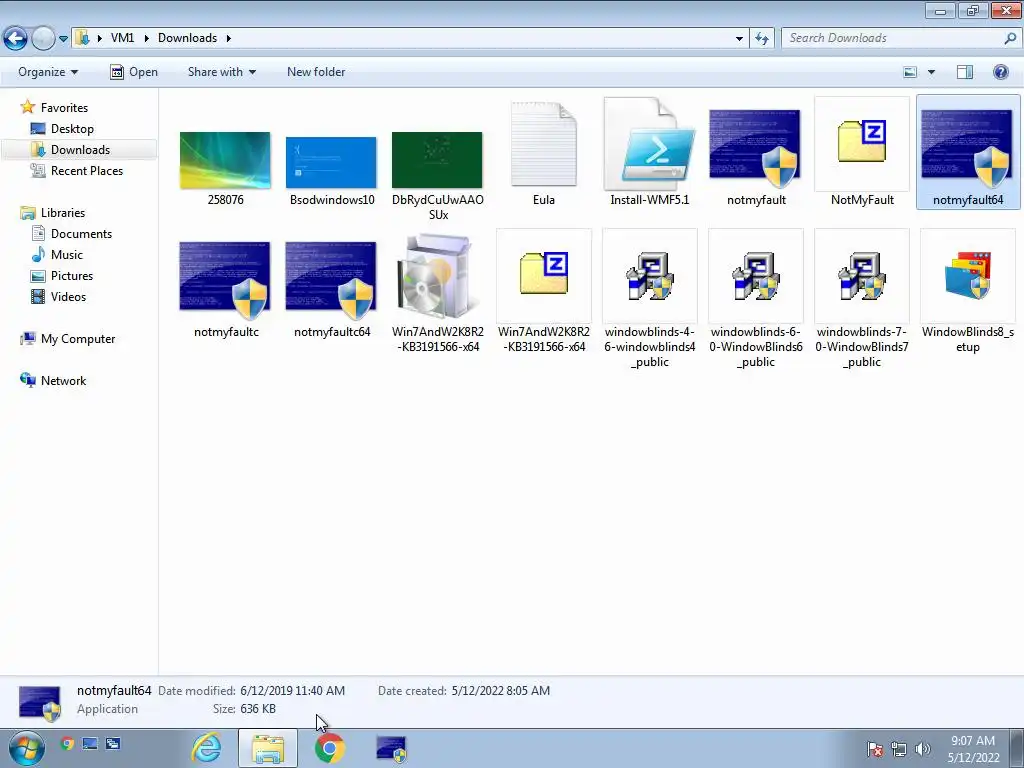Screen dimensions: 1024x768
Task: Select the windowblinds-4-6-windowblinds4_public installer icon
Action: click(650, 276)
